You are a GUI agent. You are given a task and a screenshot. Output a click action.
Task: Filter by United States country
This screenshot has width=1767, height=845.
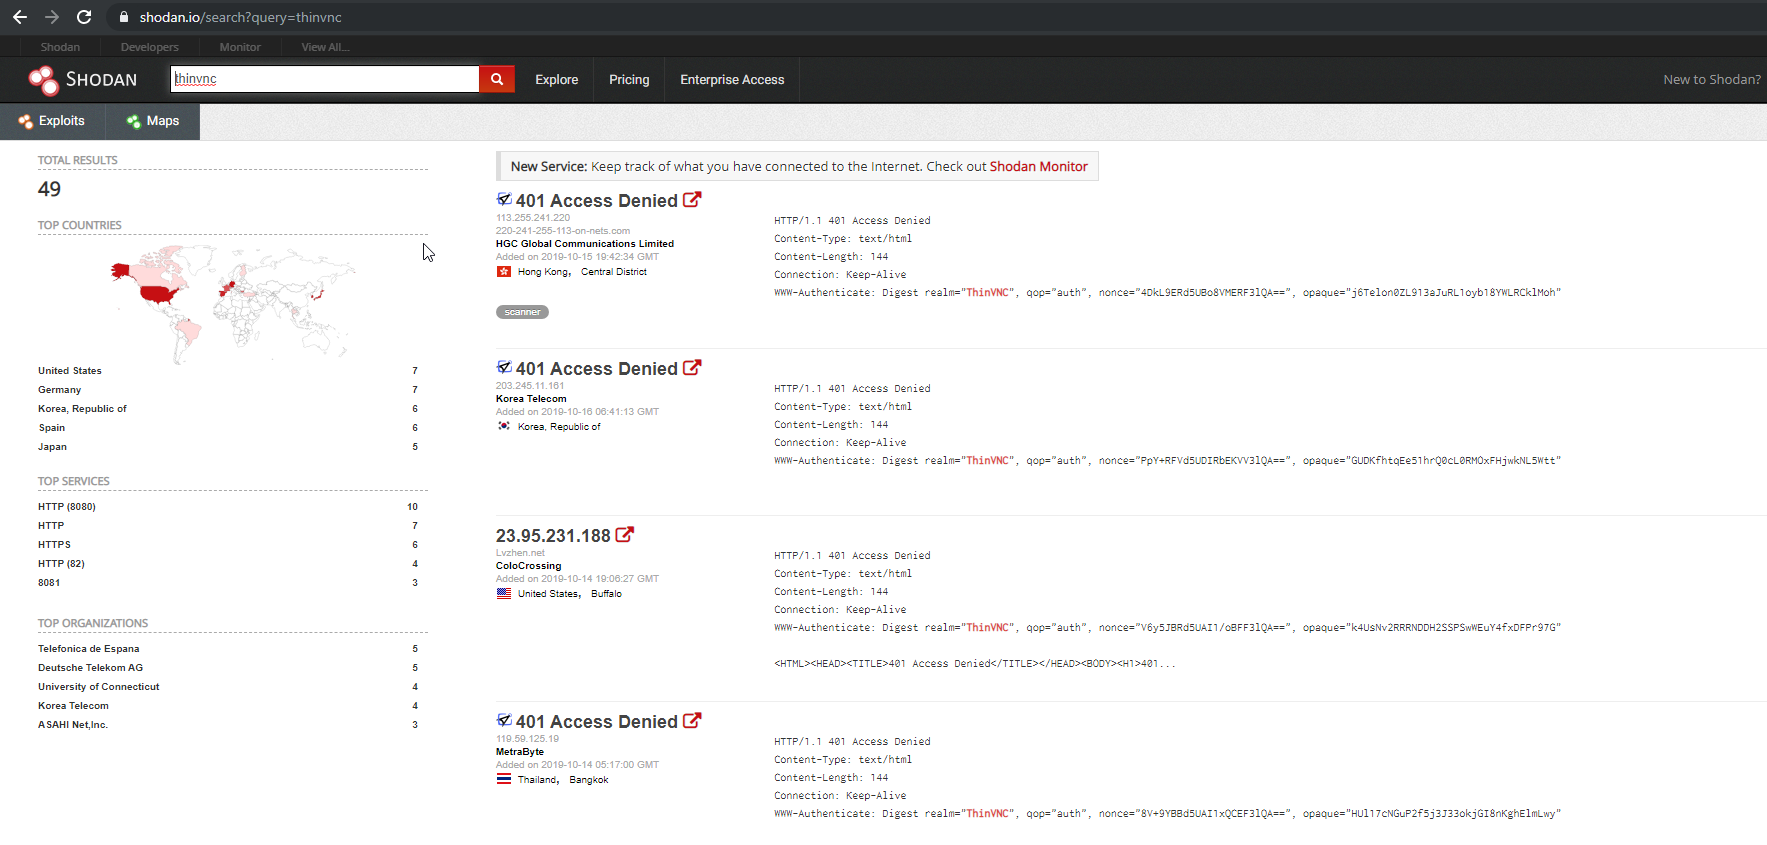tap(70, 371)
